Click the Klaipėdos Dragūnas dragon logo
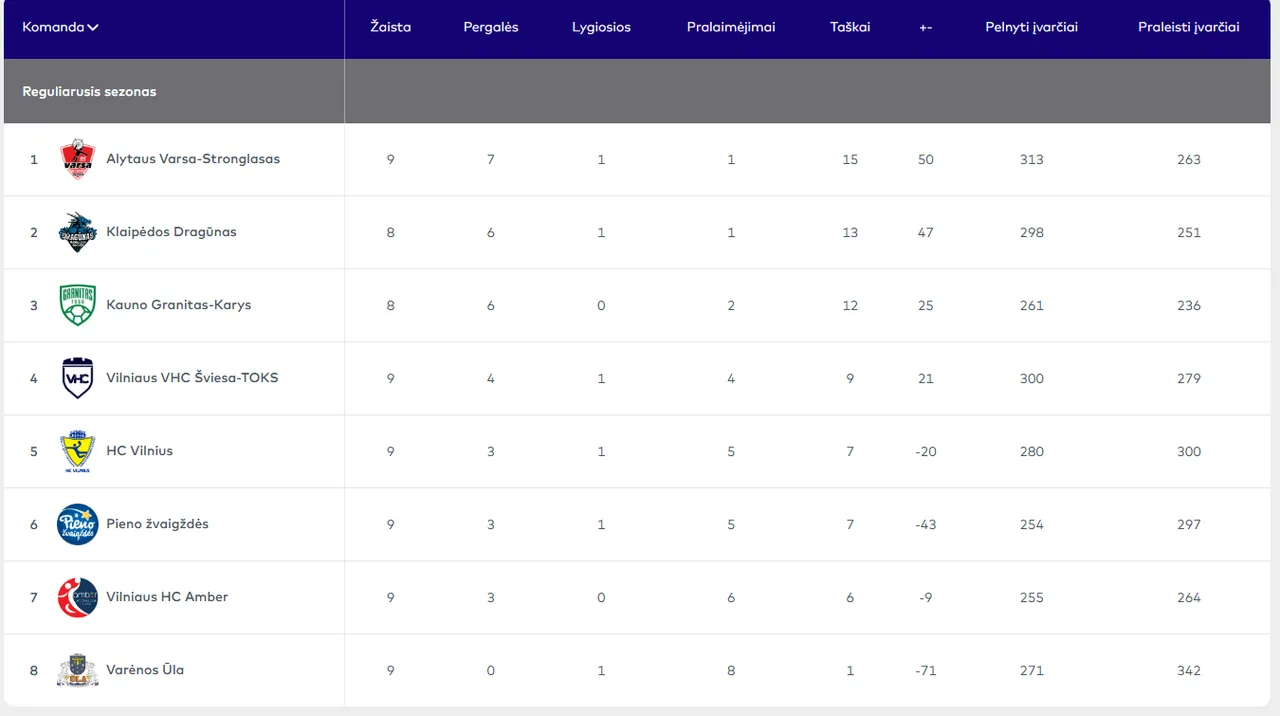This screenshot has width=1280, height=716. [77, 232]
